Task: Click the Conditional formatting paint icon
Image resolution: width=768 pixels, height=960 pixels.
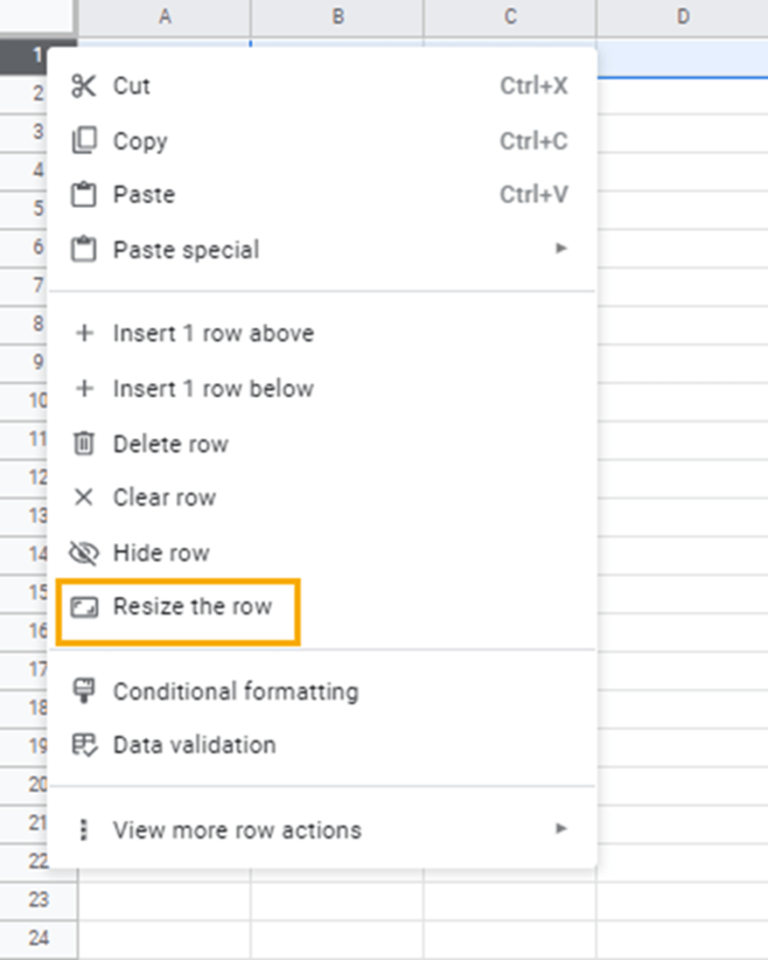Action: tap(86, 691)
